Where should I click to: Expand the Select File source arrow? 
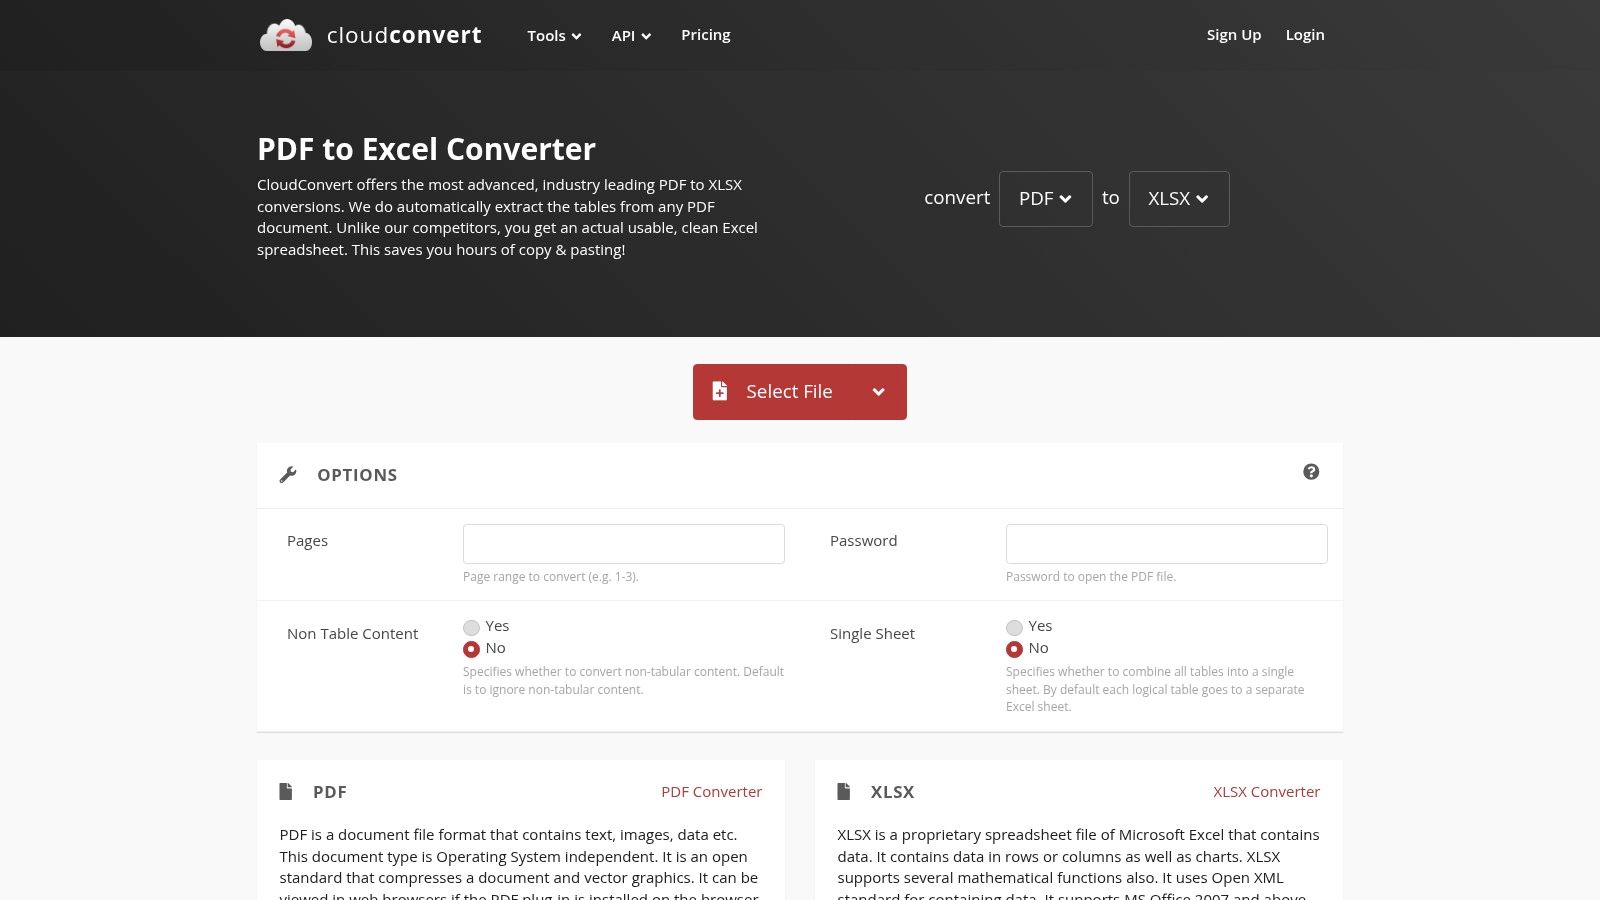coord(878,392)
